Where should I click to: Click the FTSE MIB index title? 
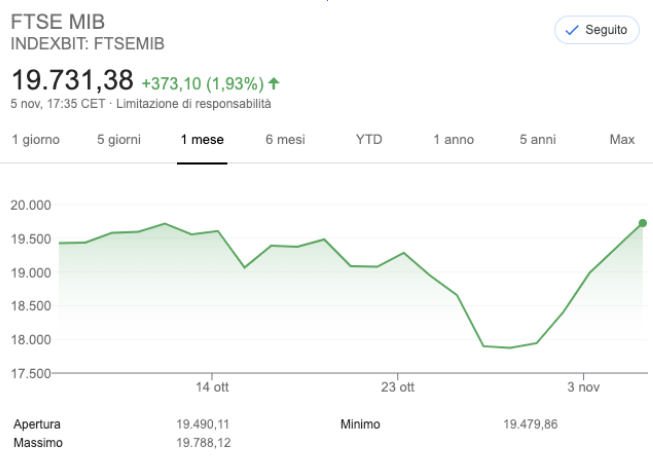click(x=58, y=21)
